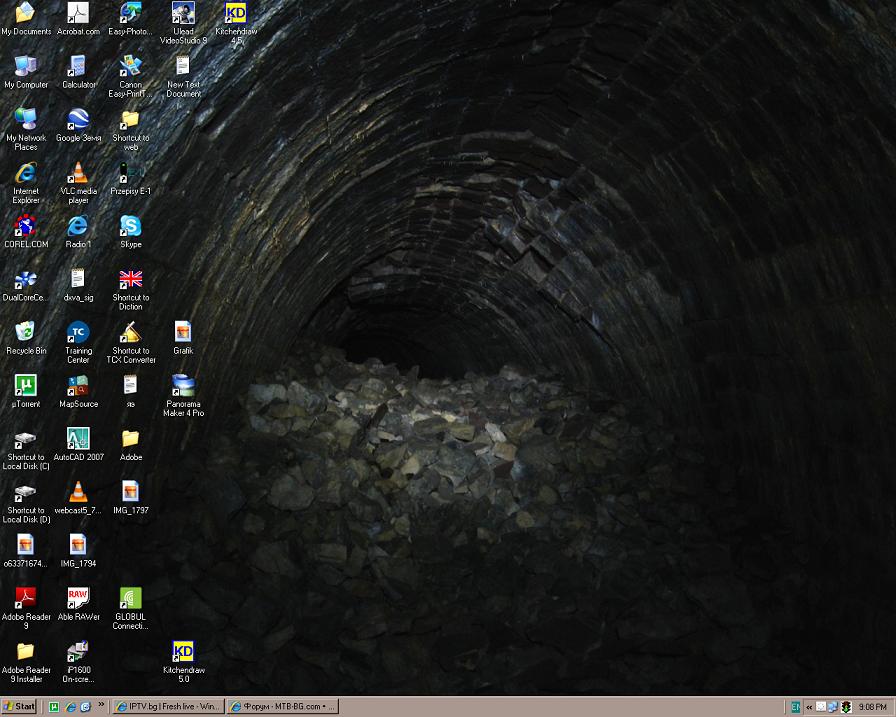The width and height of the screenshot is (896, 717).
Task: Click the EN language bar indicator
Action: click(x=795, y=707)
